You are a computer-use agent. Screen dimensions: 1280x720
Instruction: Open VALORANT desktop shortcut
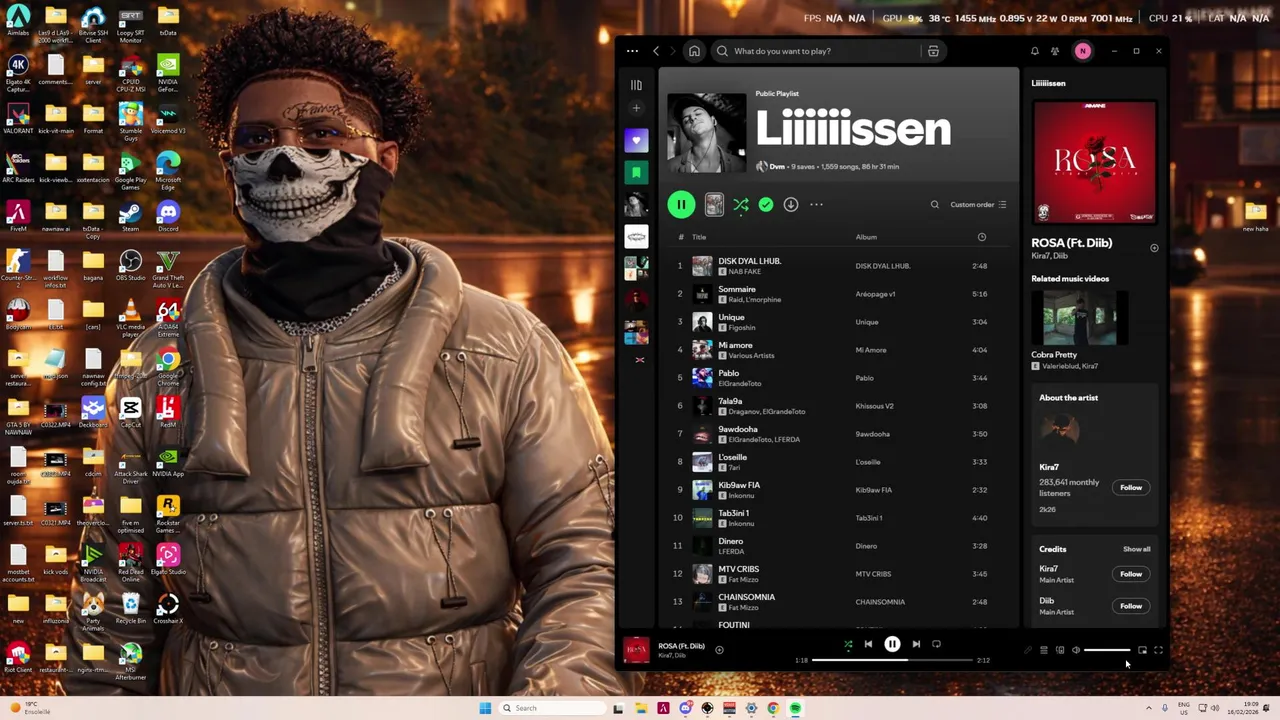tap(17, 118)
